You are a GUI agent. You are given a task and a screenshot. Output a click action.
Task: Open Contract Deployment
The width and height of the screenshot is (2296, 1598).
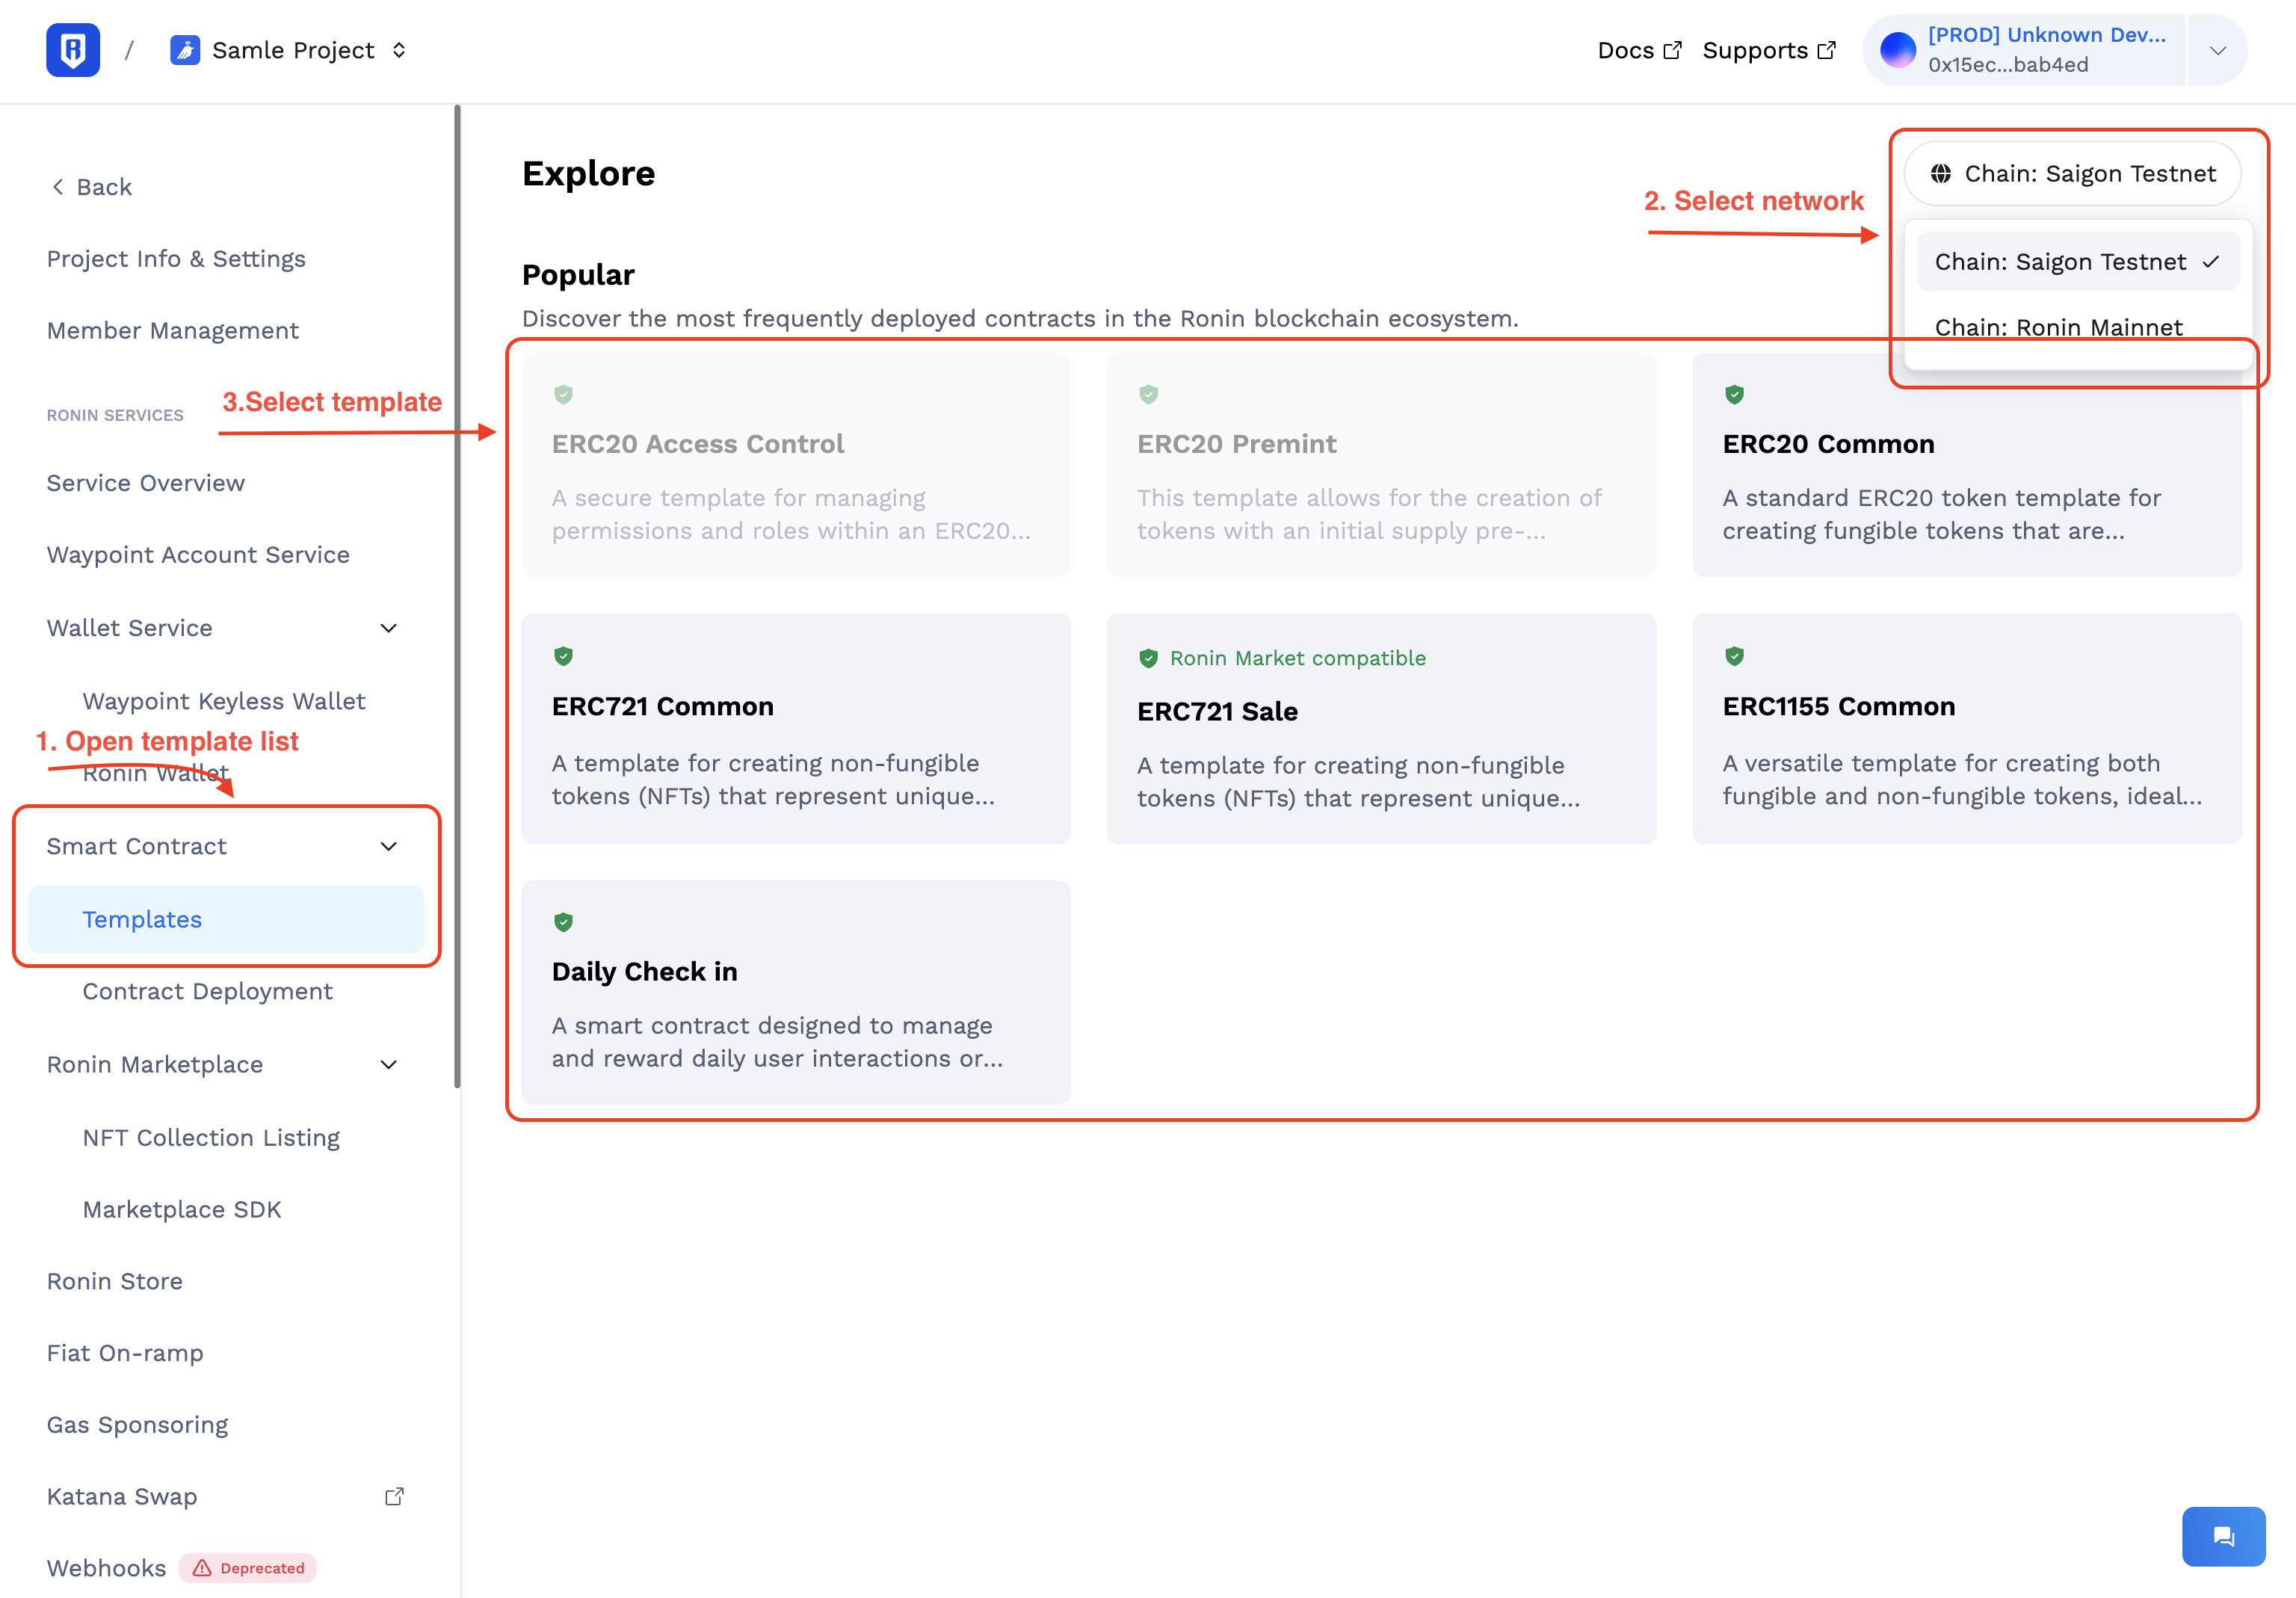207,991
